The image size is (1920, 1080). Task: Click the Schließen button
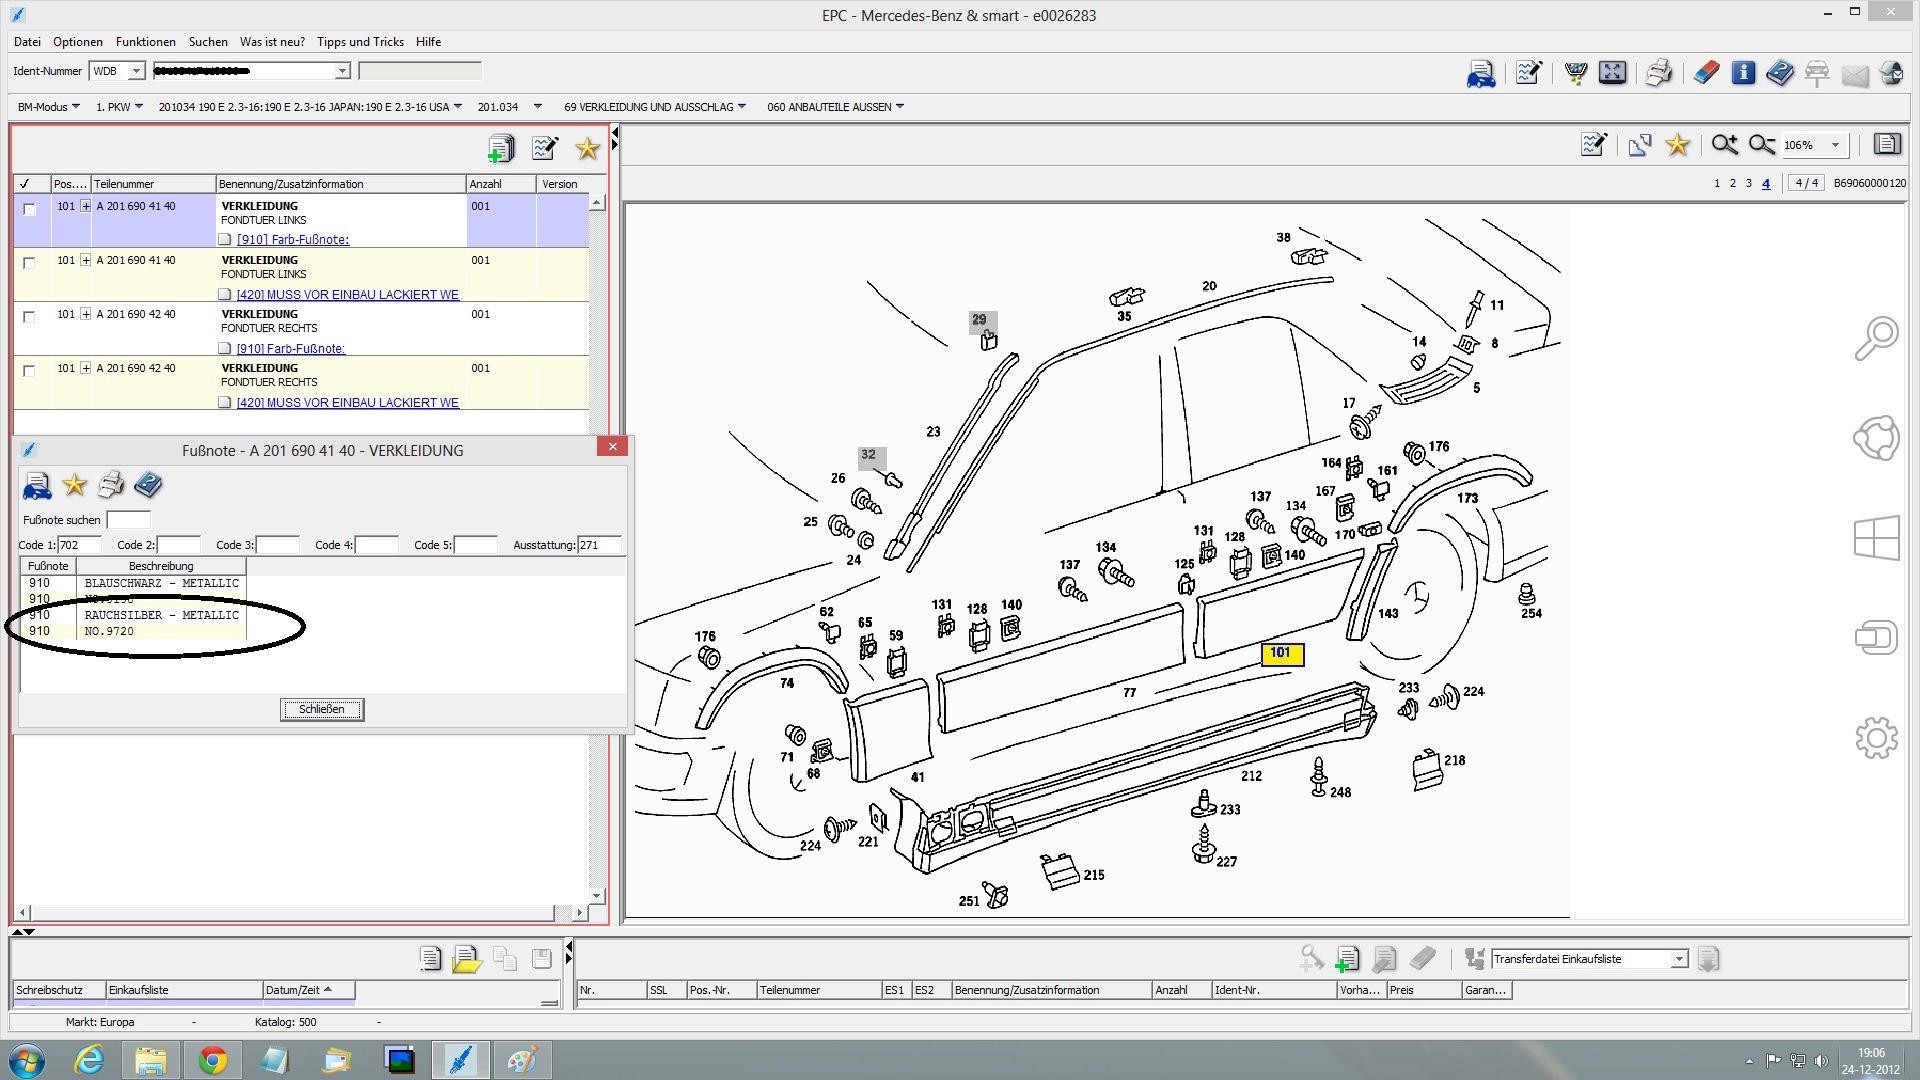click(x=322, y=709)
